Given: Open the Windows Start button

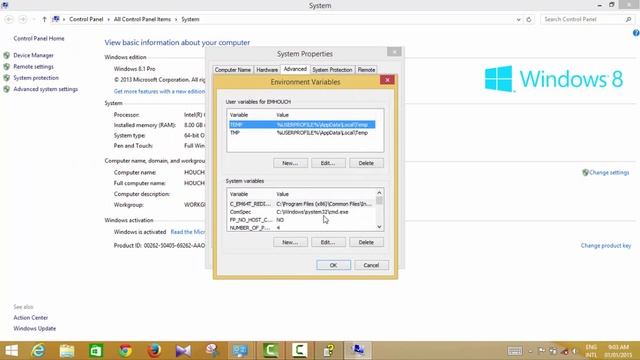Looking at the screenshot, I should [11, 351].
